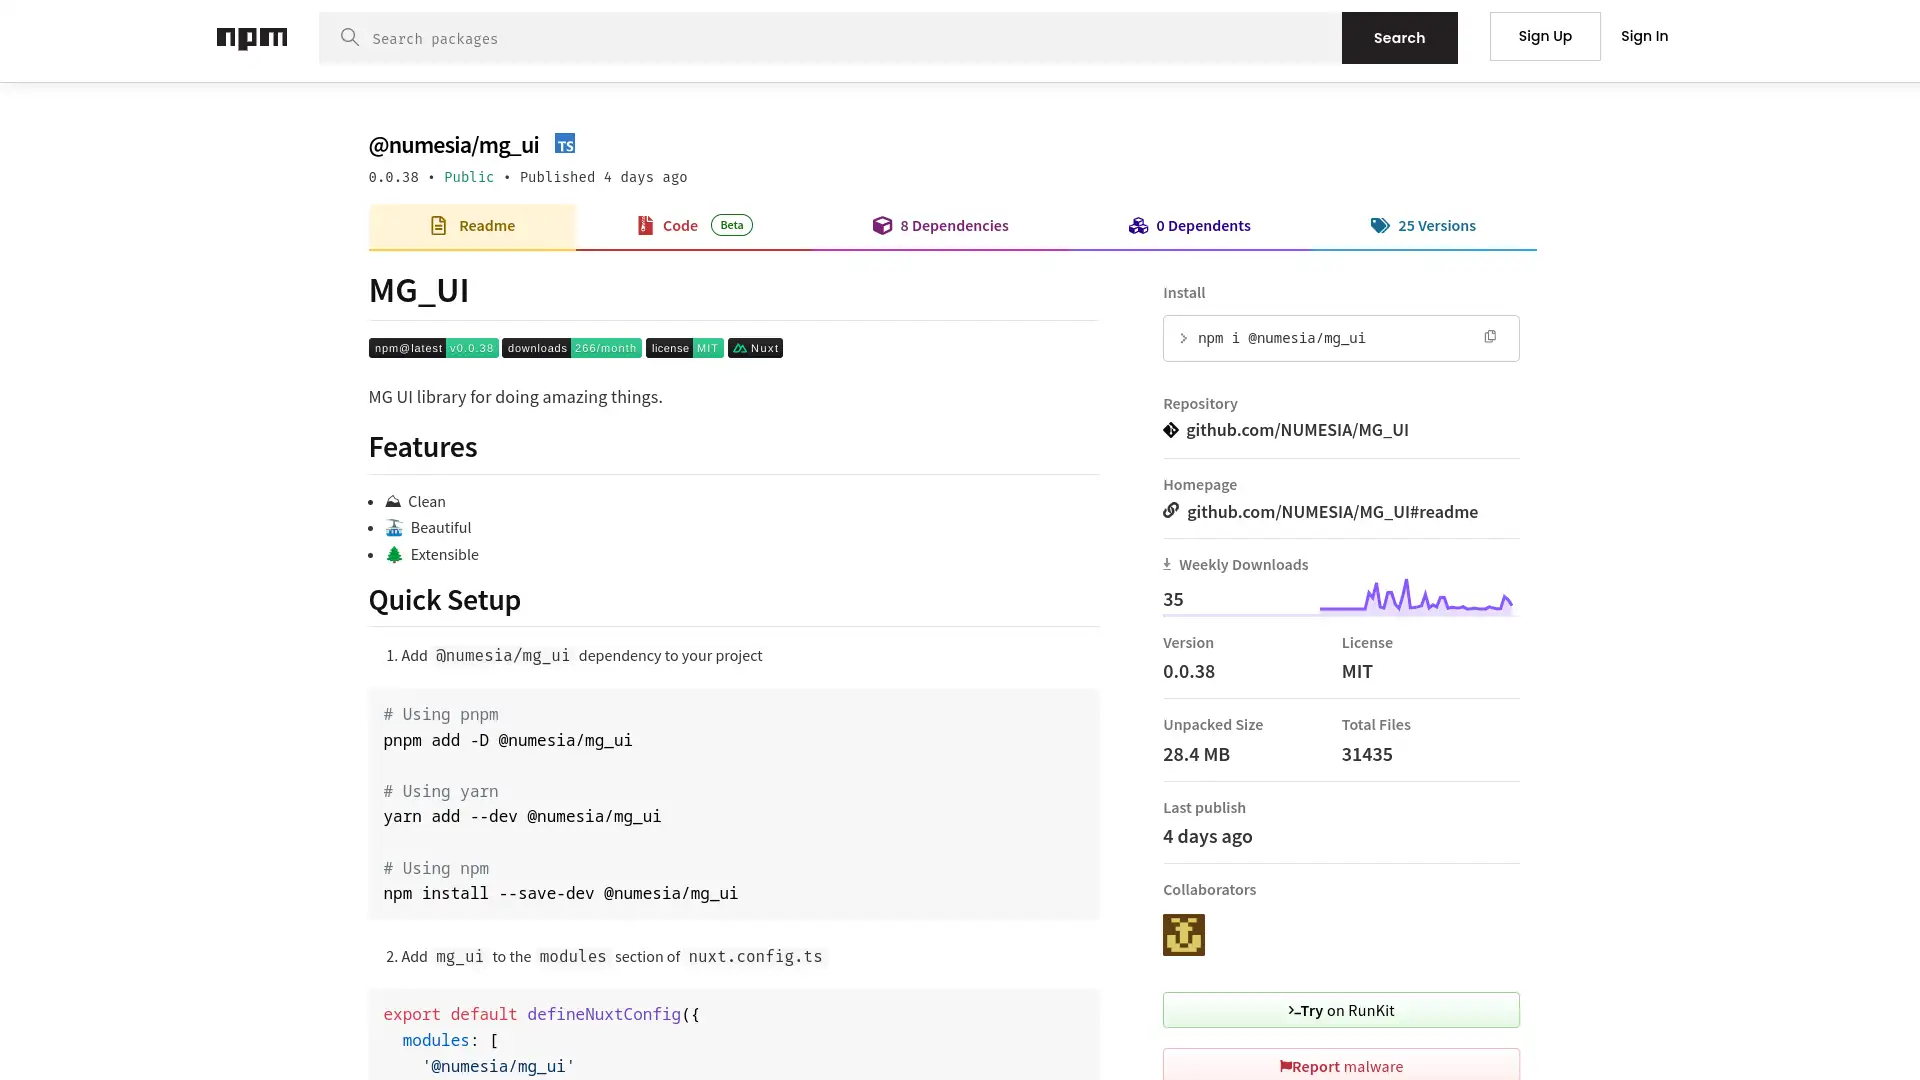Screen dimensions: 1920x1080
Task: Click the downloads 266/month badge
Action: click(571, 348)
